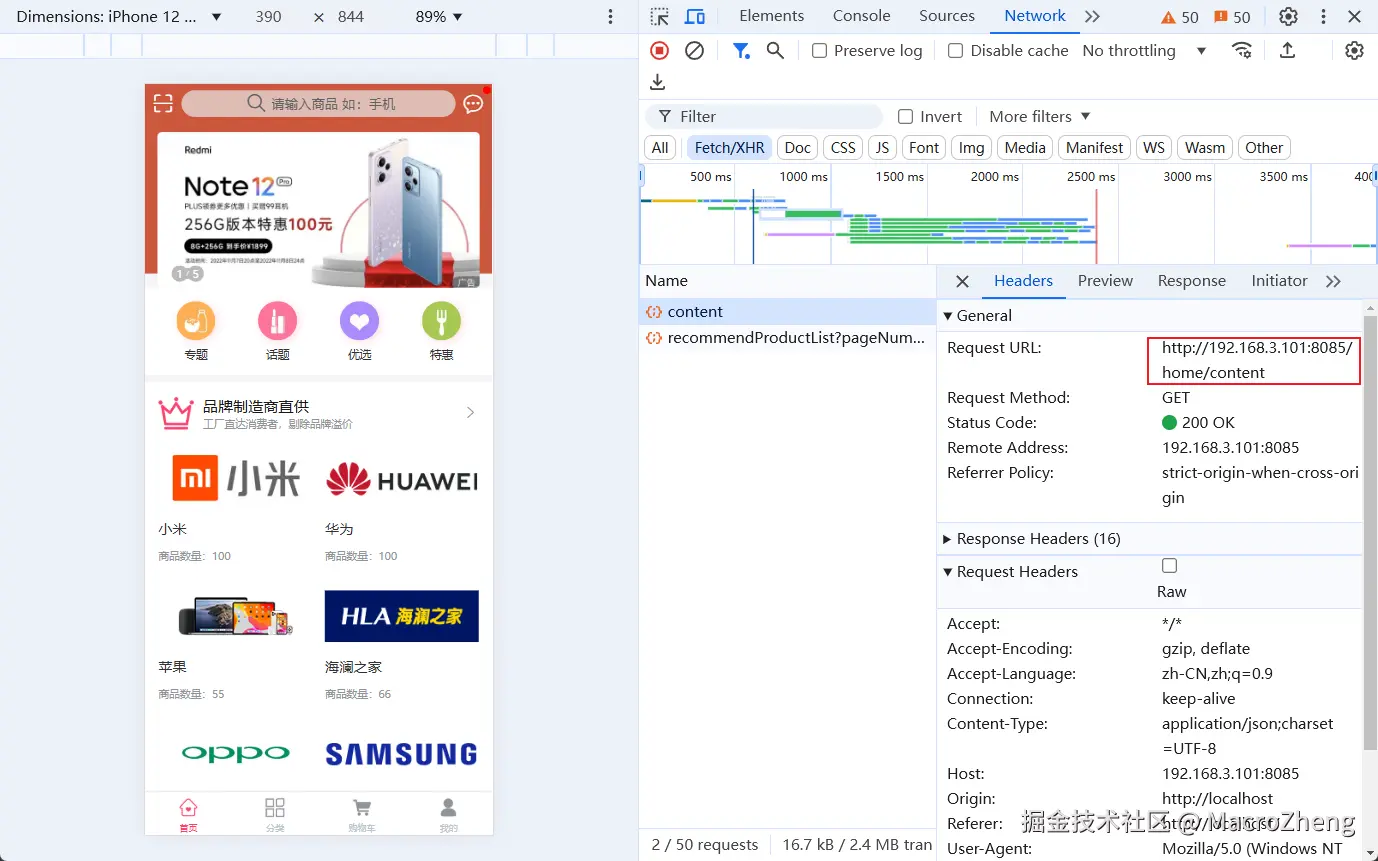Enable the Preserve log checkbox

[x=819, y=51]
